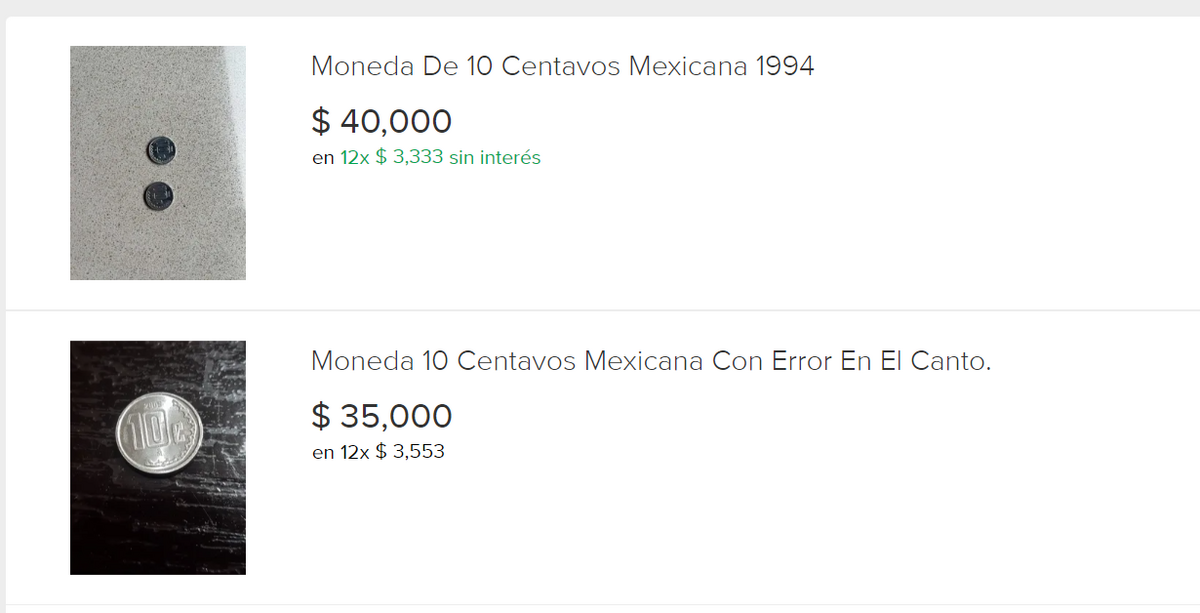Click the thumbnail of the 10c coin on black
The width and height of the screenshot is (1200, 613).
158,458
